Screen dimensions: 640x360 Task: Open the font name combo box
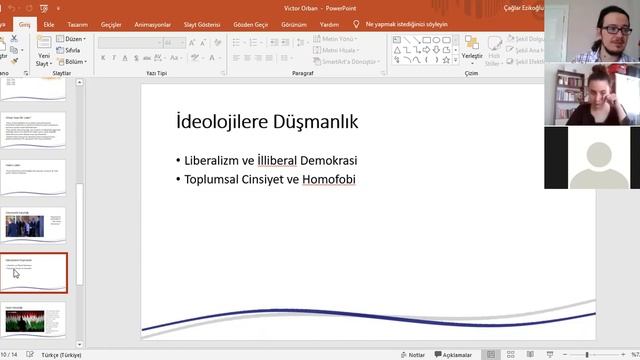(x=130, y=42)
